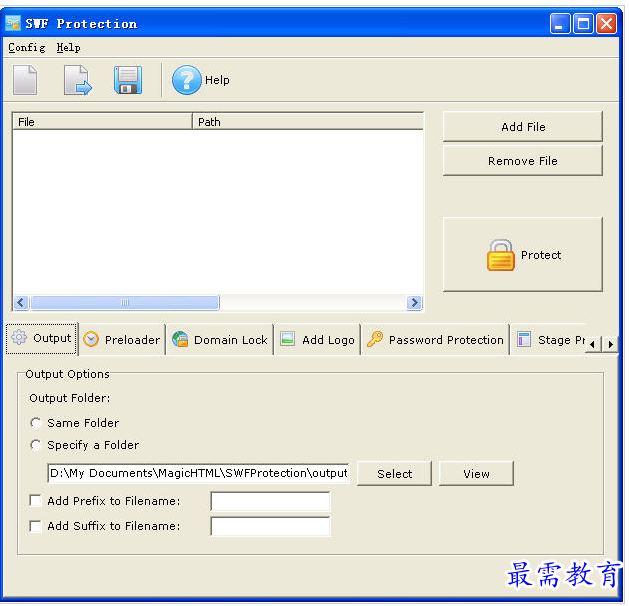The image size is (629, 606).
Task: Click the Protect button with padlock
Action: pos(523,255)
